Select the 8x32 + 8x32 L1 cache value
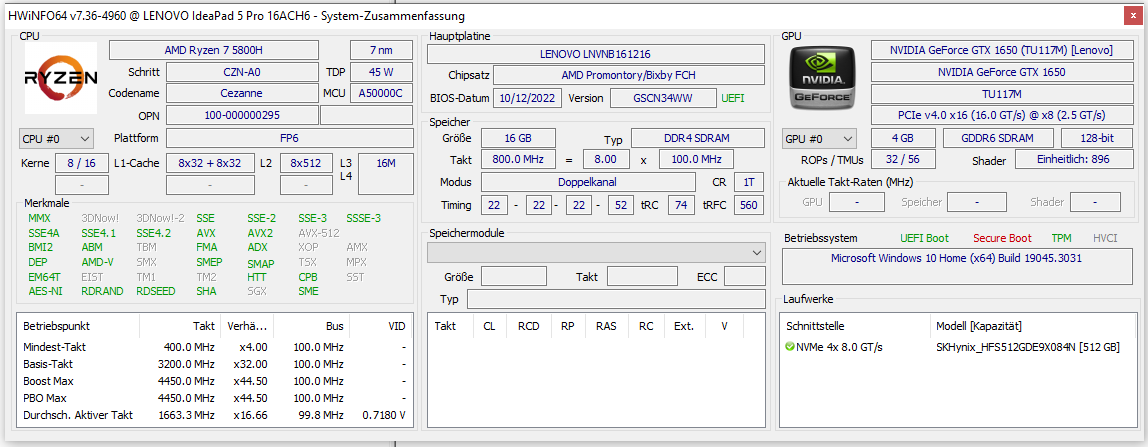Viewport: 1148px width, 447px height. pos(210,163)
